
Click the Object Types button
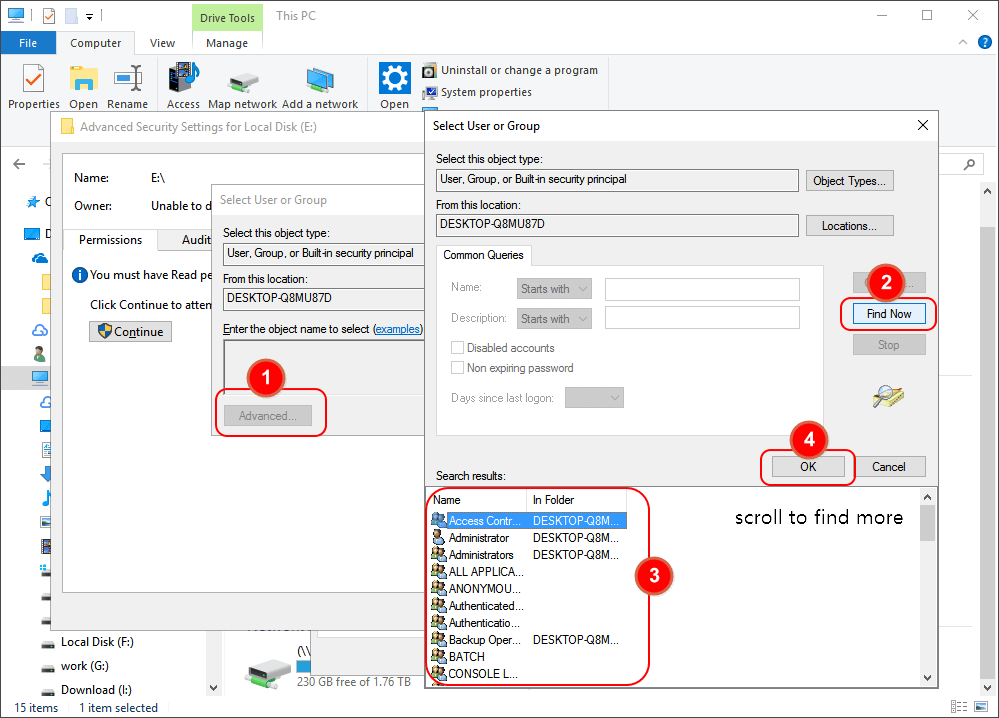849,181
